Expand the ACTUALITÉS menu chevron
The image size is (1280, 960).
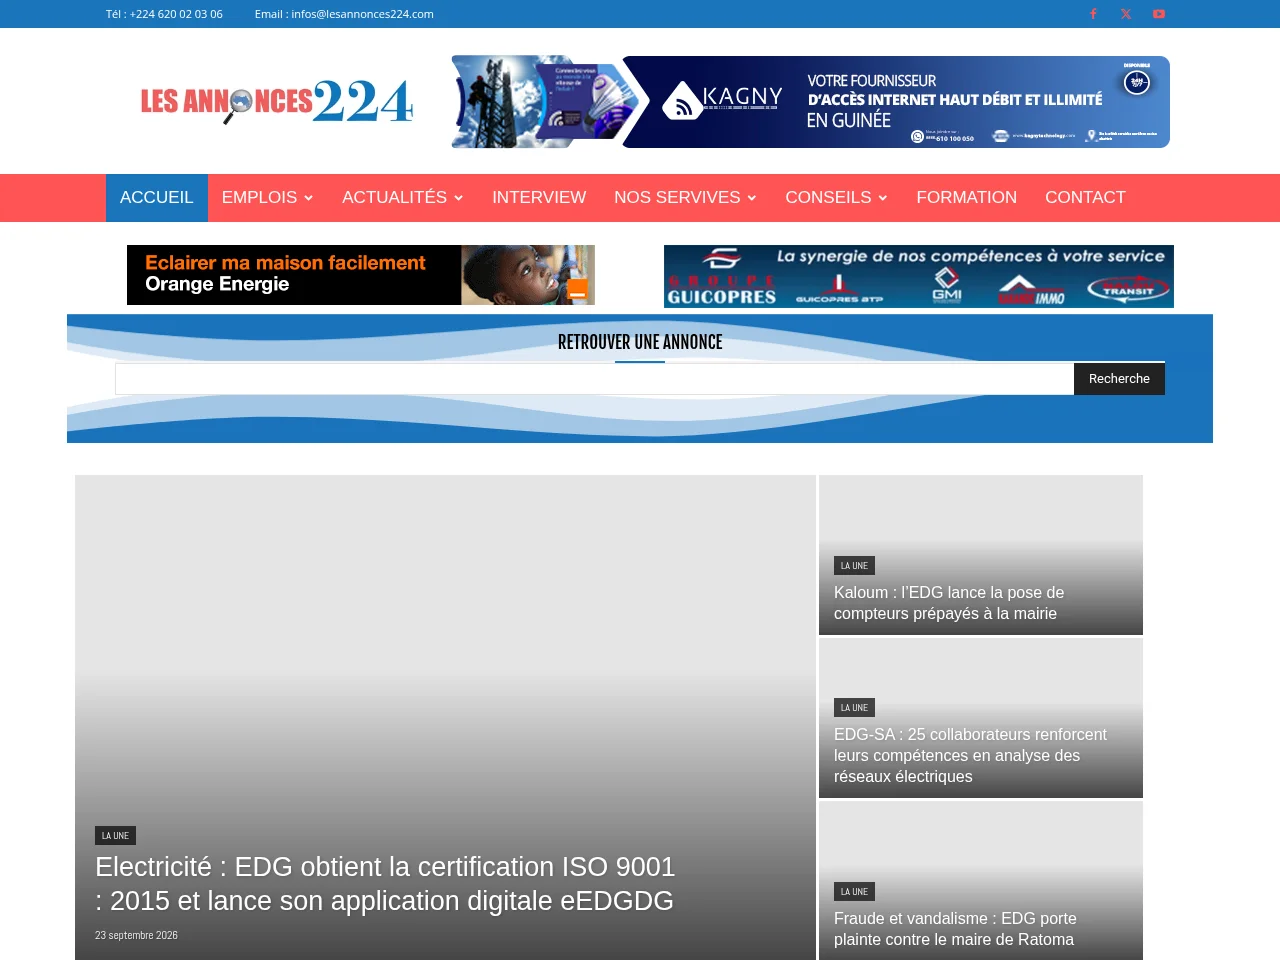coord(459,198)
